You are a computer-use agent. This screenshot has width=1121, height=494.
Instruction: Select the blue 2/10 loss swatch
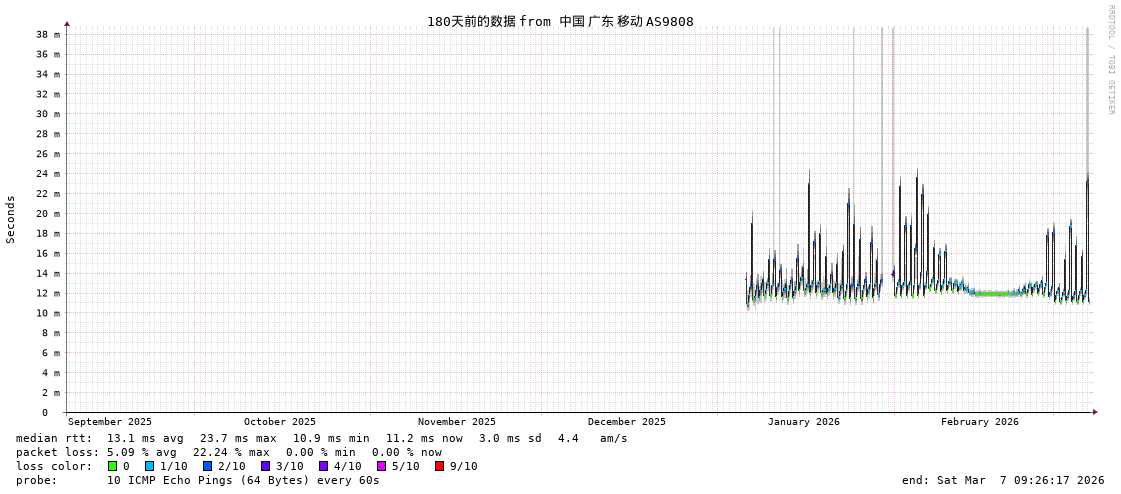pyautogui.click(x=208, y=466)
